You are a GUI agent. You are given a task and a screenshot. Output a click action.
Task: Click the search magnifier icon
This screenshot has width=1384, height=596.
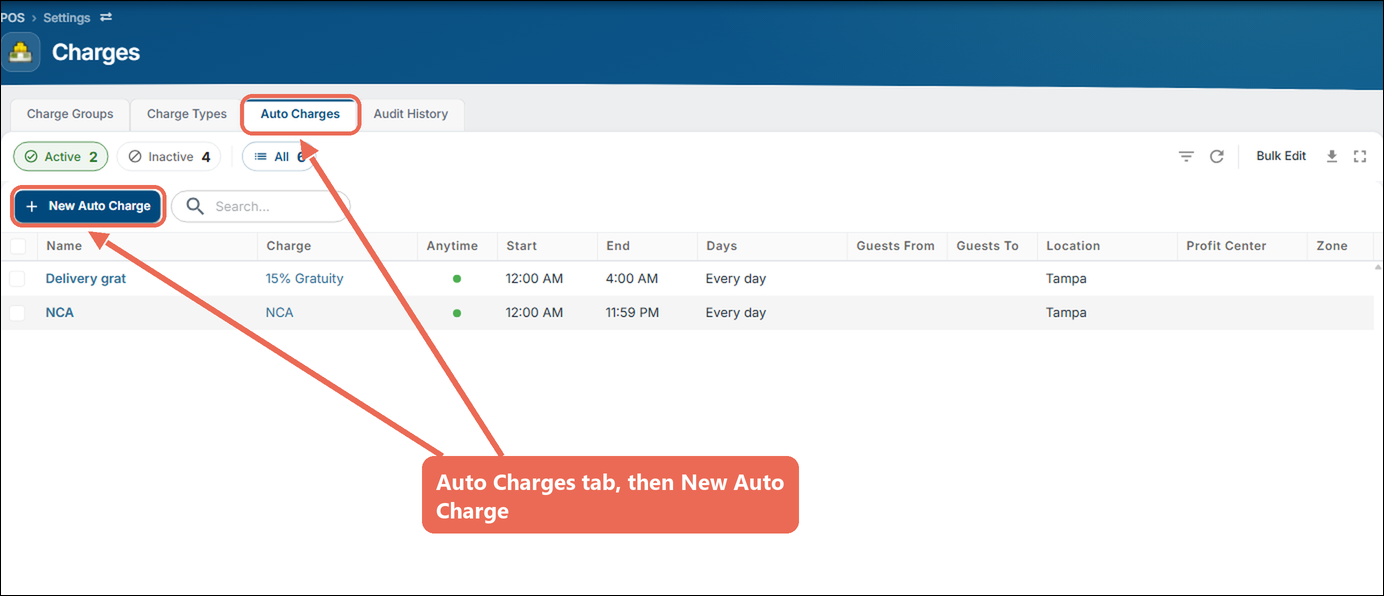[195, 206]
